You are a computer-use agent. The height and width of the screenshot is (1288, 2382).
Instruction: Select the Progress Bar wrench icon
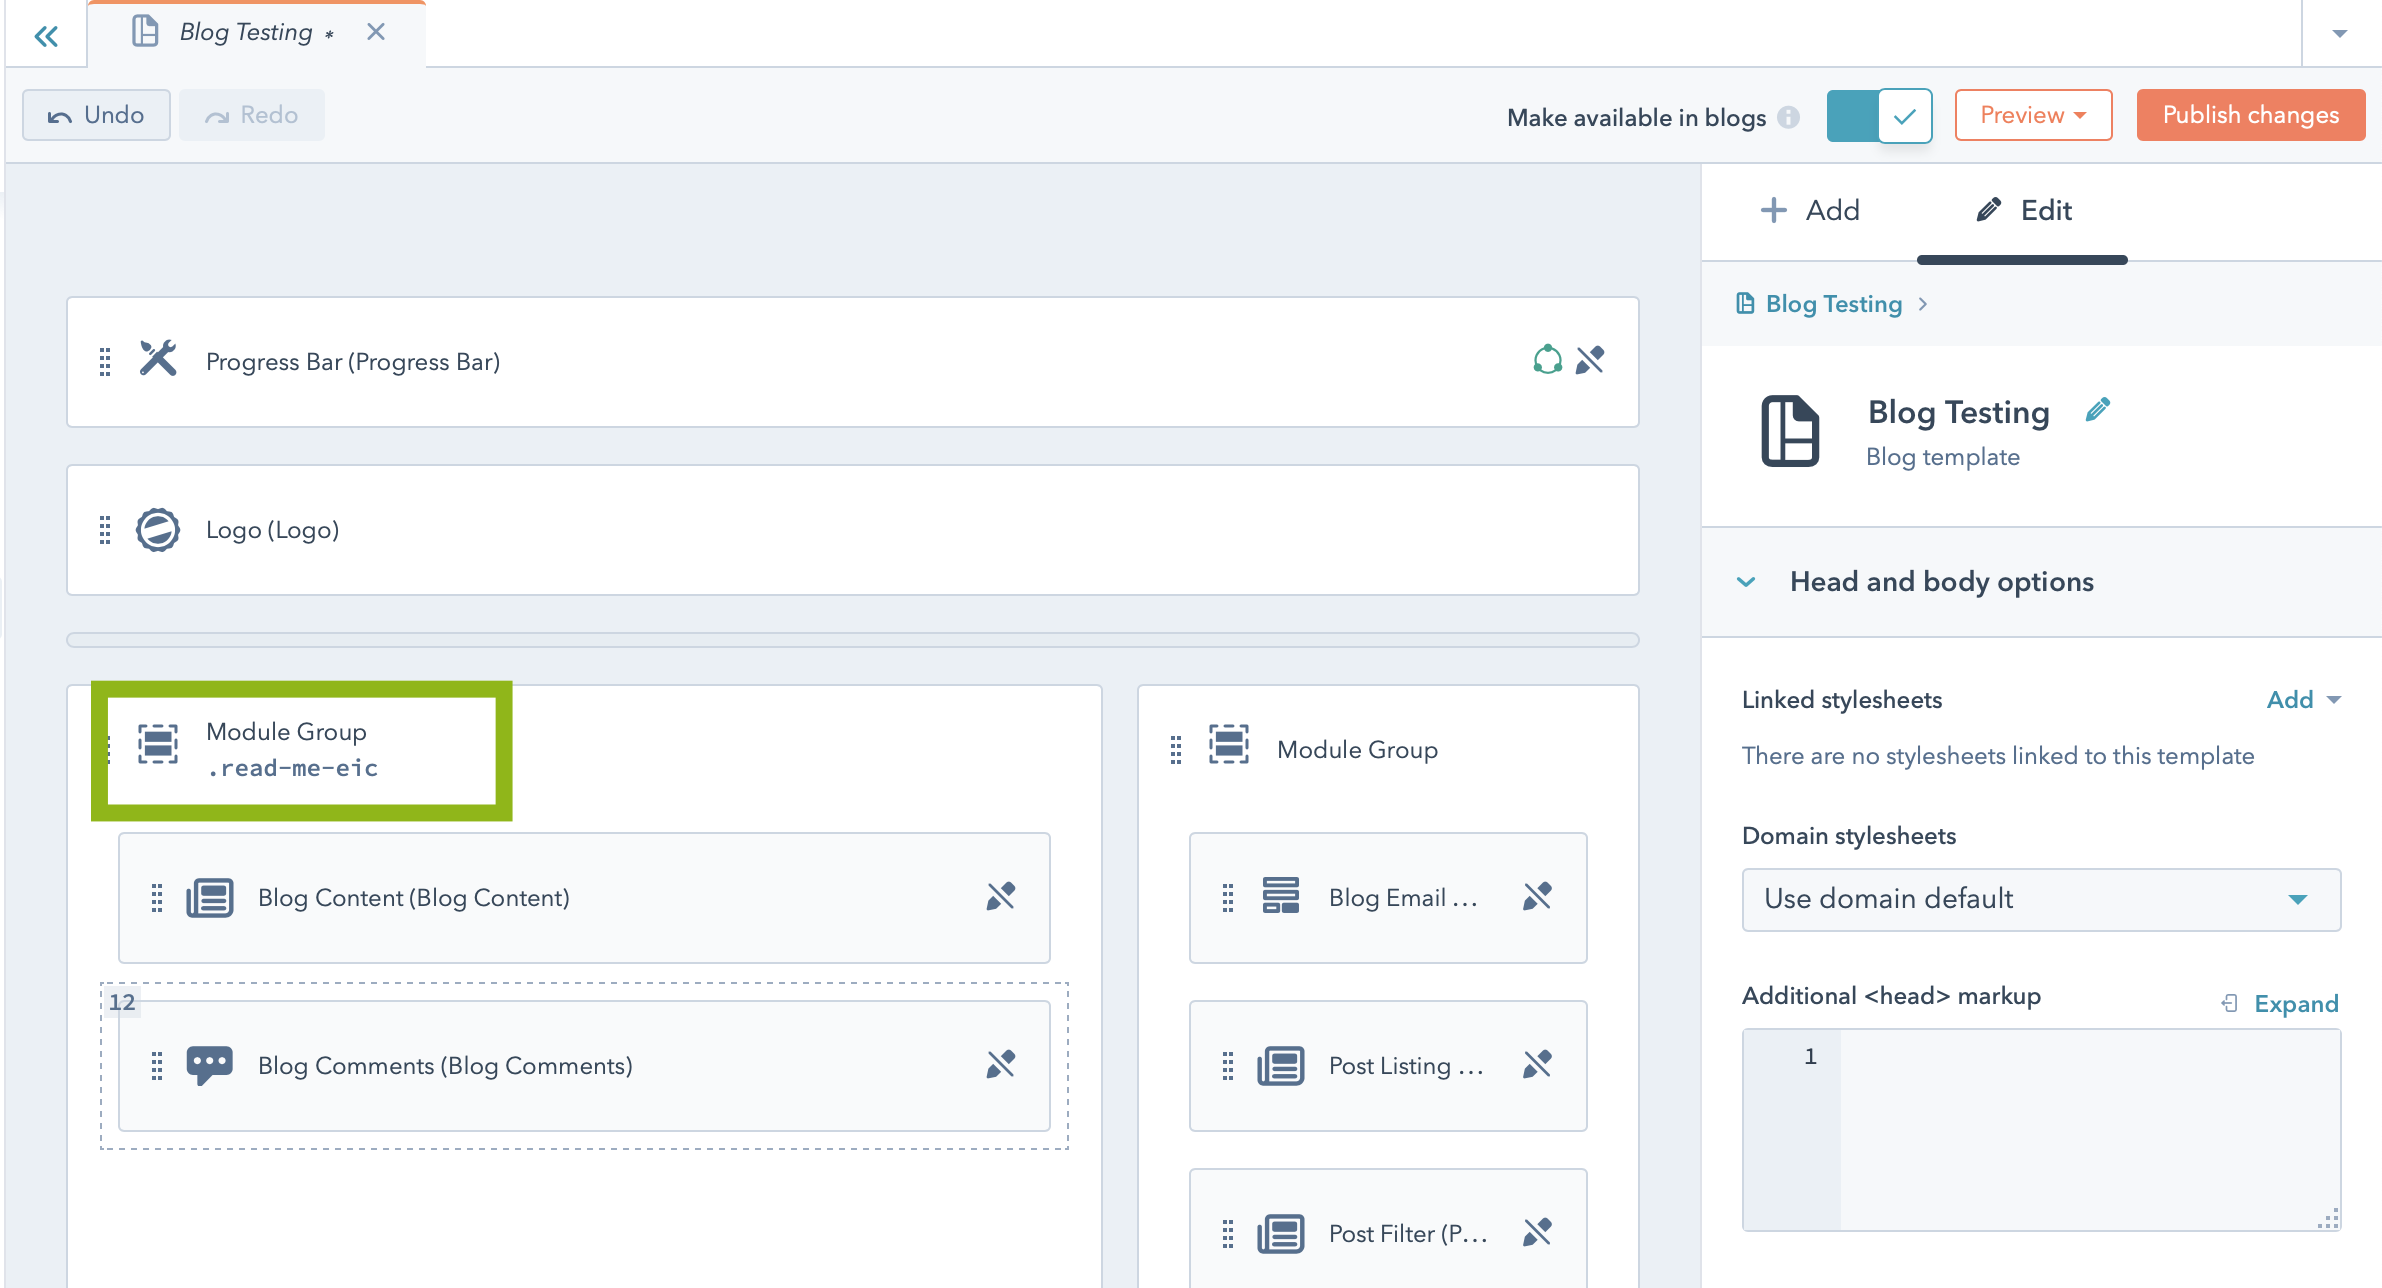pyautogui.click(x=158, y=358)
